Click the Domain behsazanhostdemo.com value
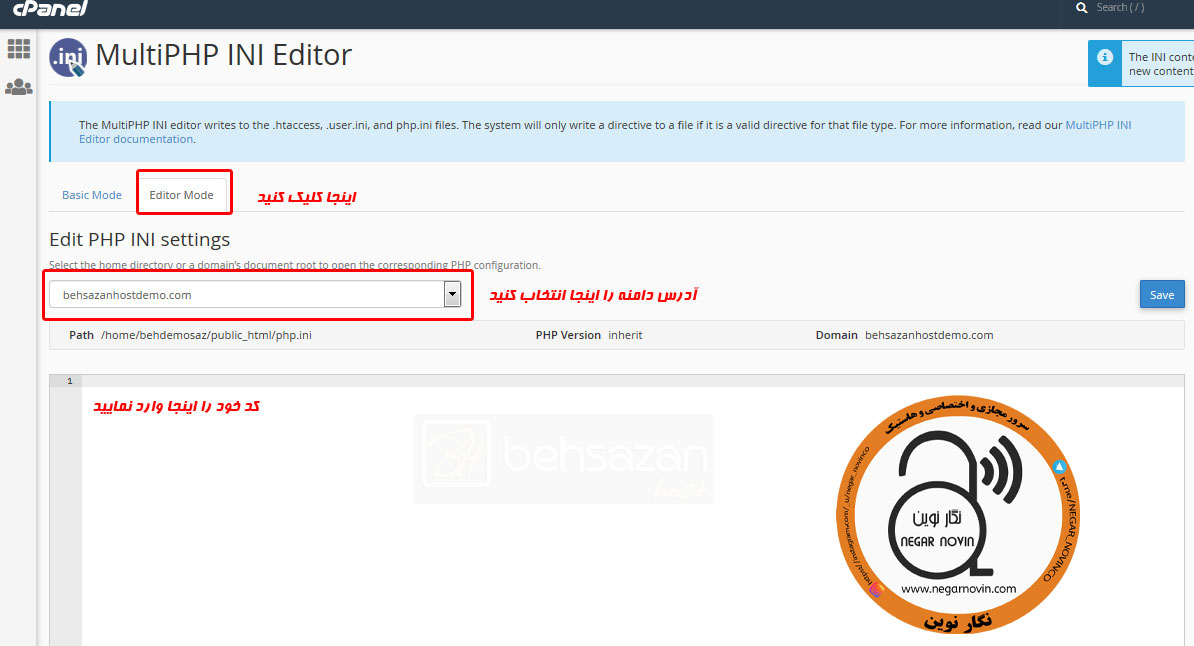 point(929,335)
